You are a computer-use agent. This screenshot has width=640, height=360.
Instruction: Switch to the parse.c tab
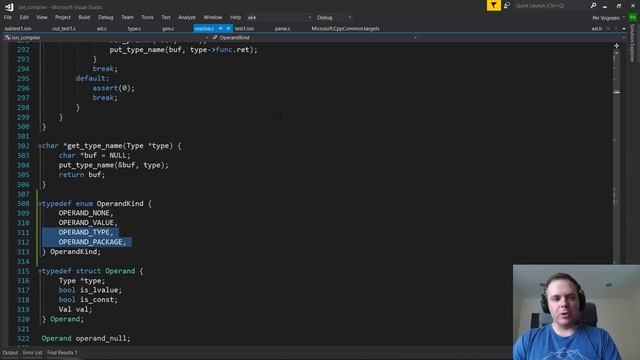[282, 29]
